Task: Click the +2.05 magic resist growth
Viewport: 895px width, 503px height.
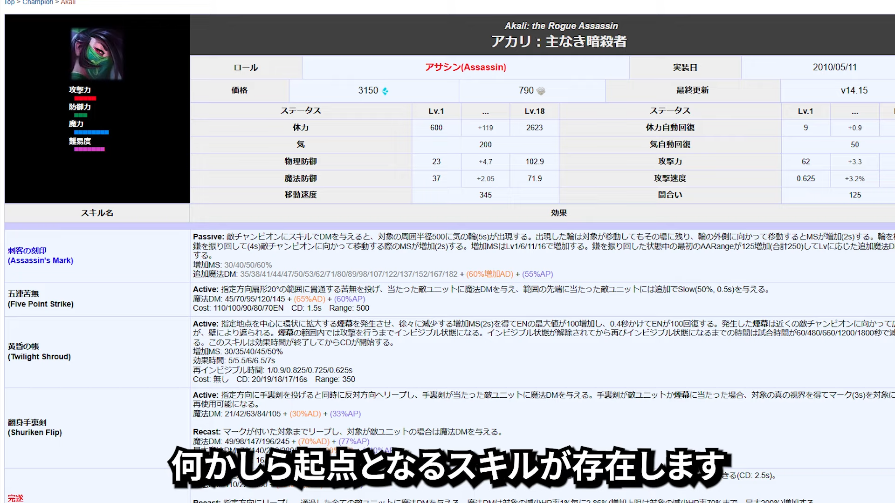Action: click(x=485, y=179)
